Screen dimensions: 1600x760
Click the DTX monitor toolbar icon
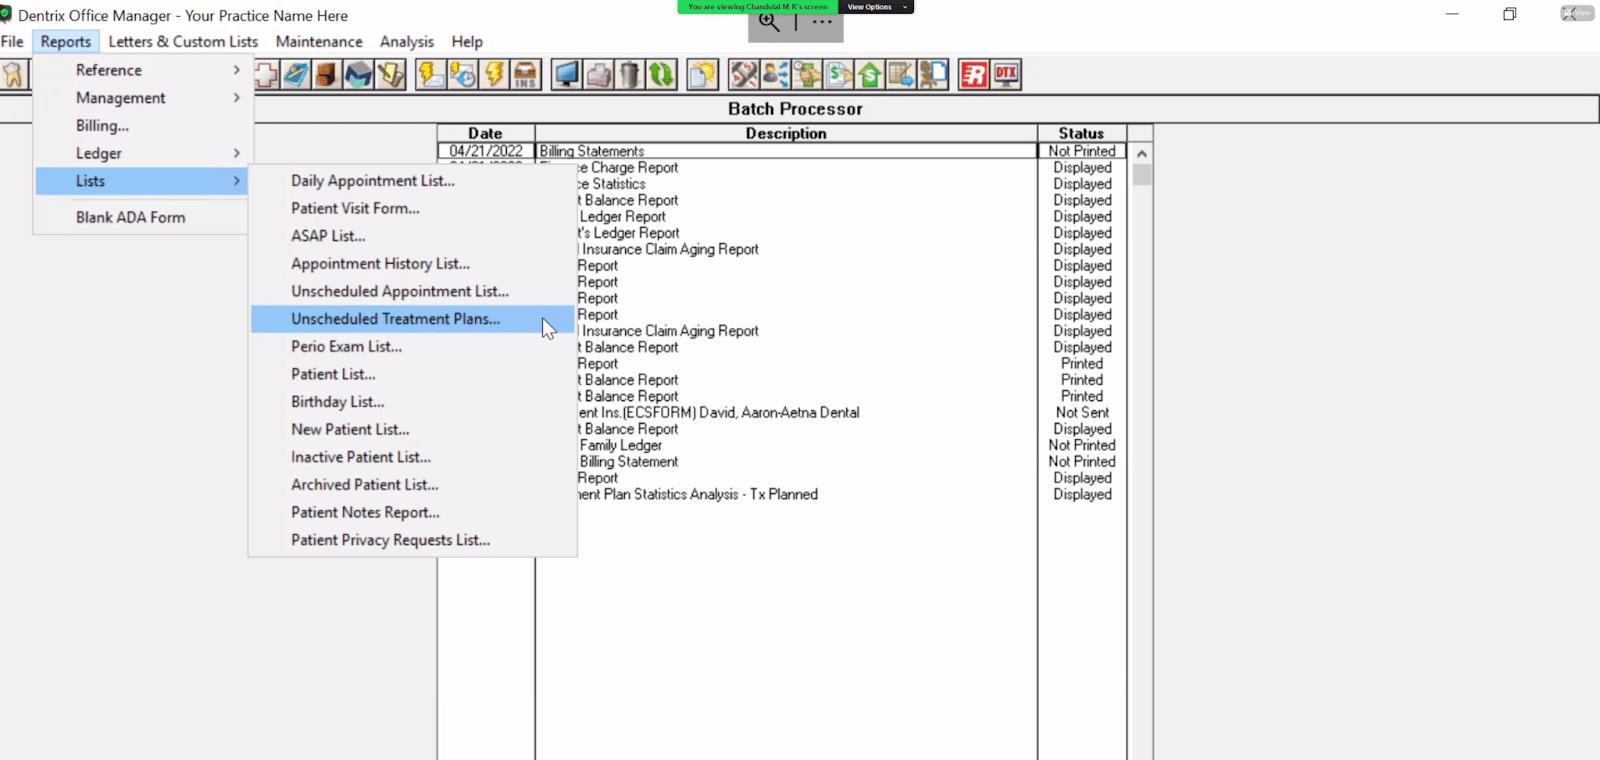pos(1006,75)
